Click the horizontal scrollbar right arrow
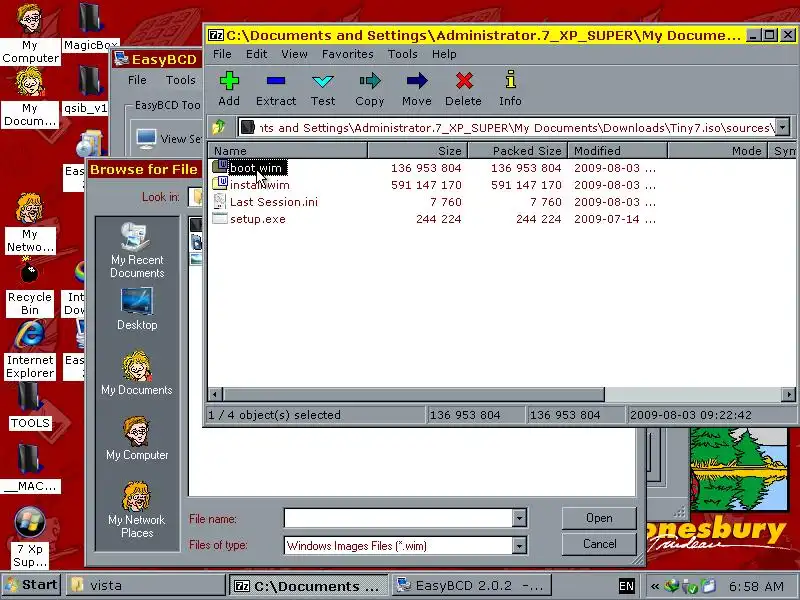Screen dimensions: 800x600 [789, 394]
